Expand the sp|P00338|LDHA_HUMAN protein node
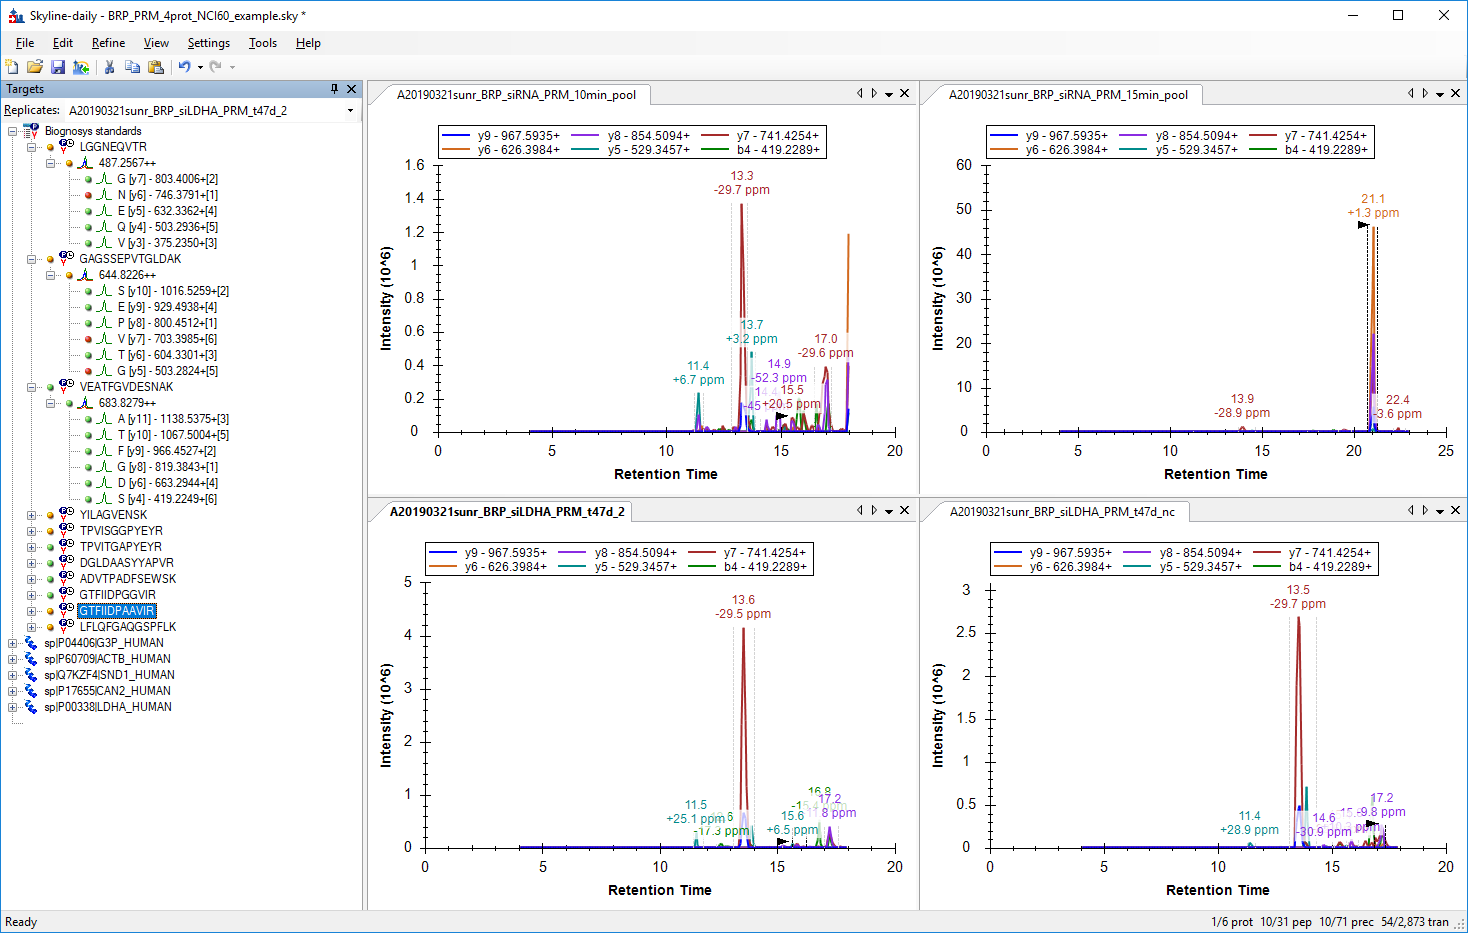1468x933 pixels. point(12,707)
